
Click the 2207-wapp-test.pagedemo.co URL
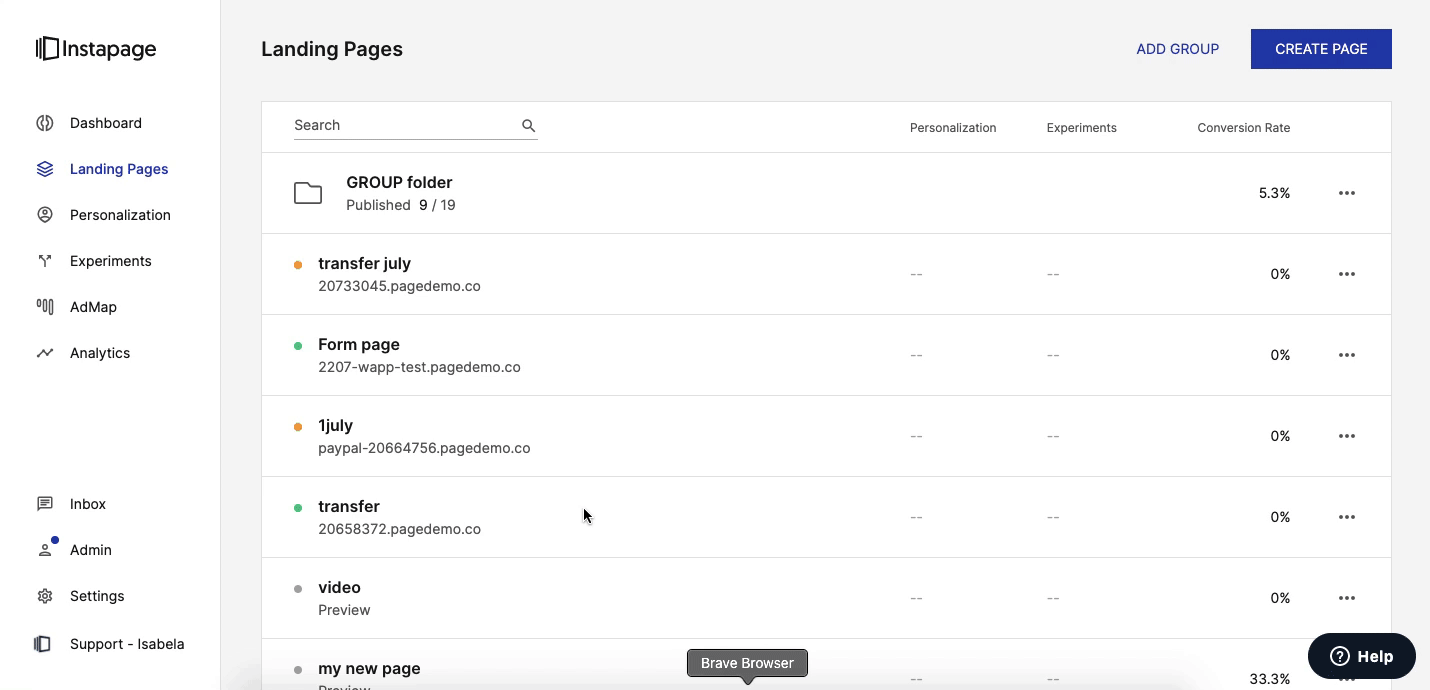click(x=419, y=367)
